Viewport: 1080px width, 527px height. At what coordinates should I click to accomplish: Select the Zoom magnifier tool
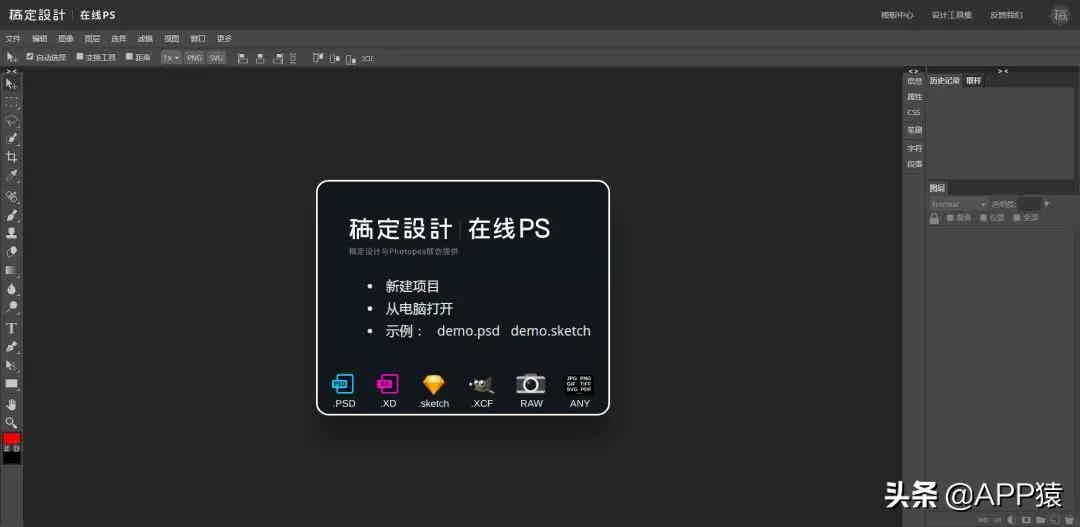pyautogui.click(x=11, y=422)
